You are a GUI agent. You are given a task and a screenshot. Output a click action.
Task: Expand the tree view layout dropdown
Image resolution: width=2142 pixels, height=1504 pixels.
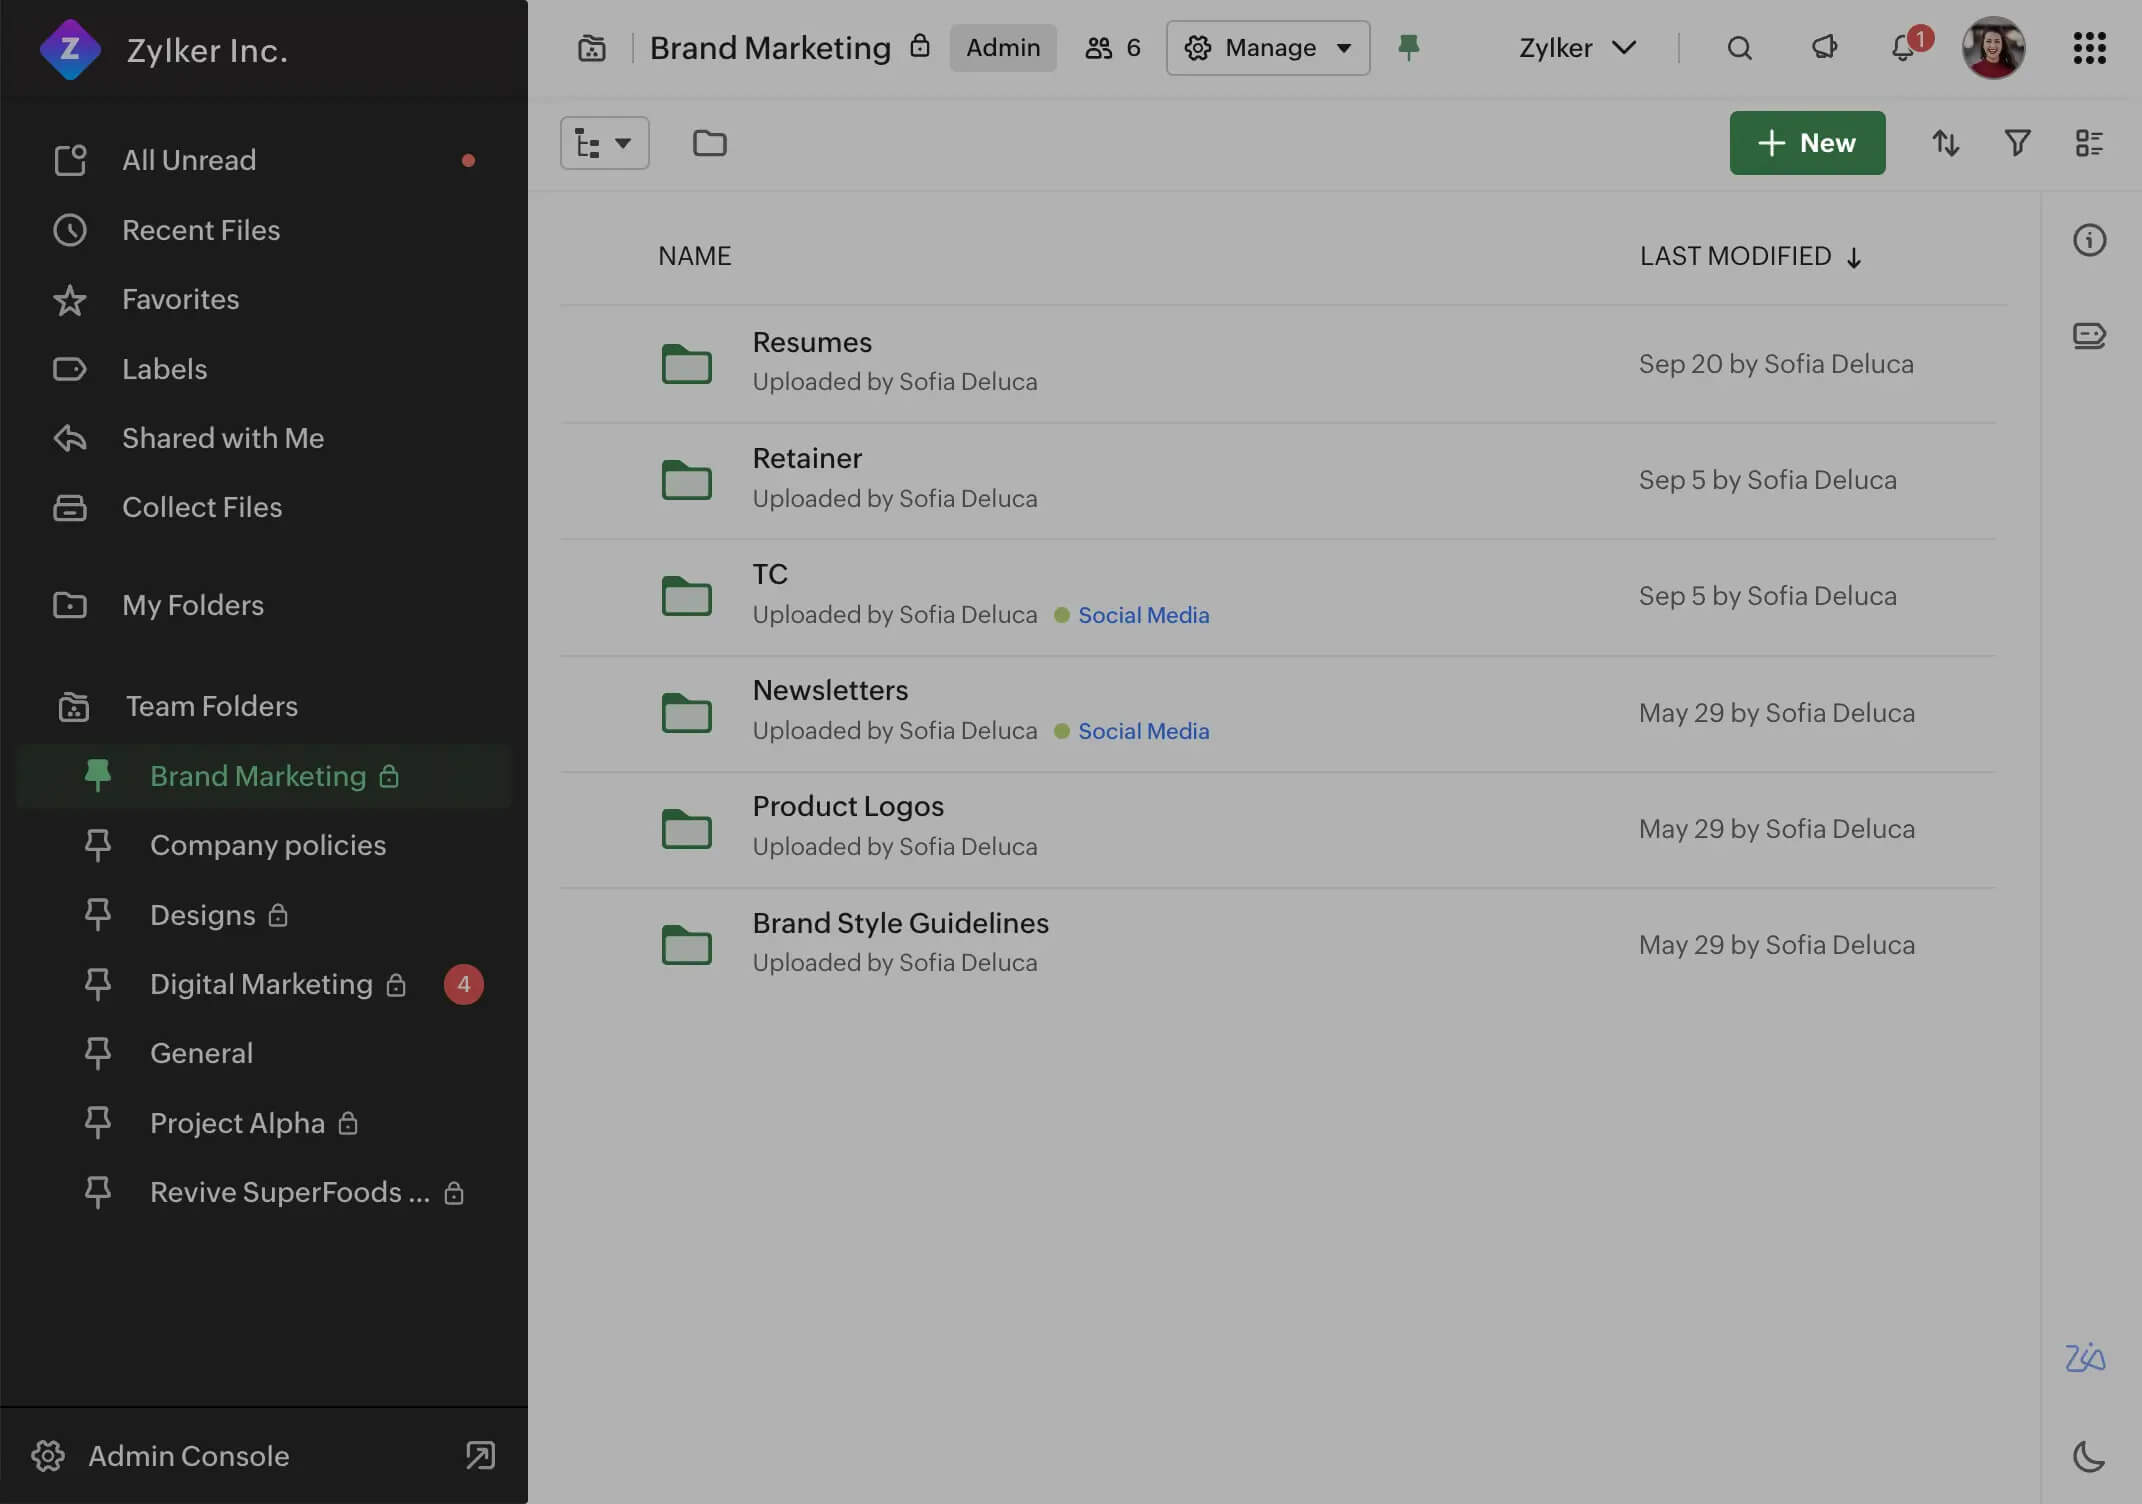point(604,143)
